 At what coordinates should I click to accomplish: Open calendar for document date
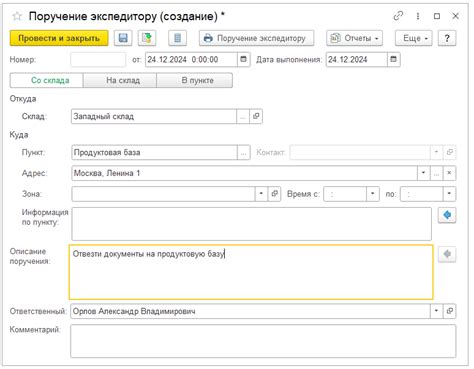(244, 60)
